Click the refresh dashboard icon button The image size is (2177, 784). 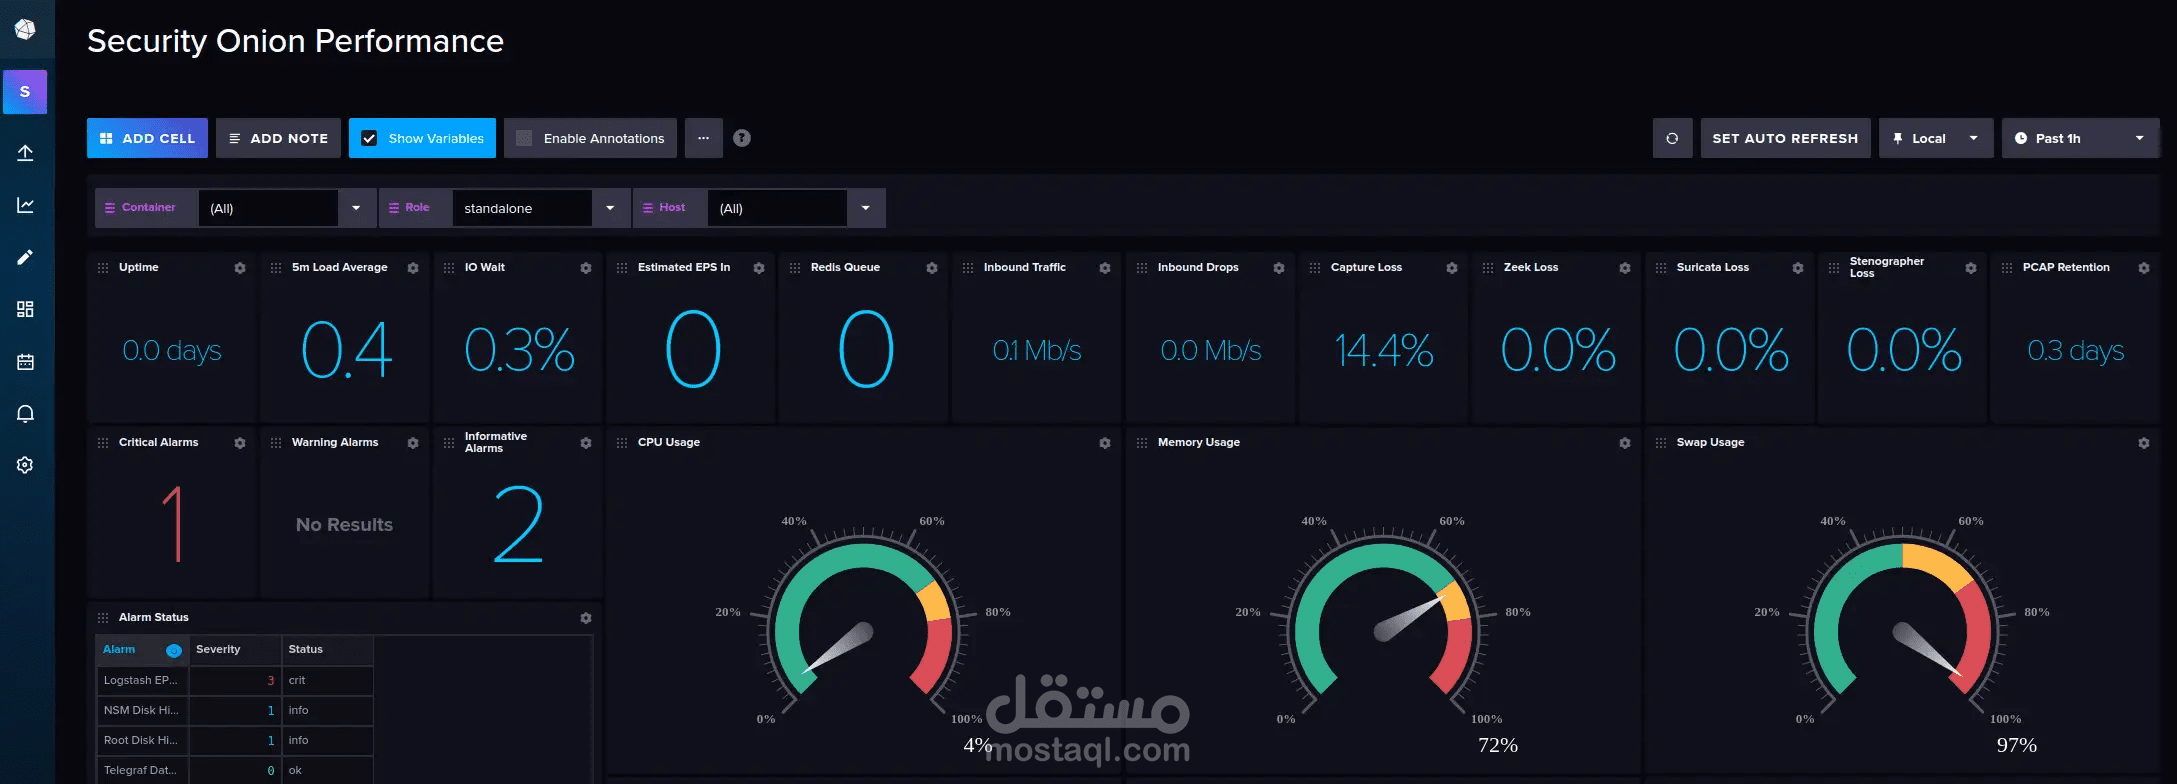pos(1672,138)
